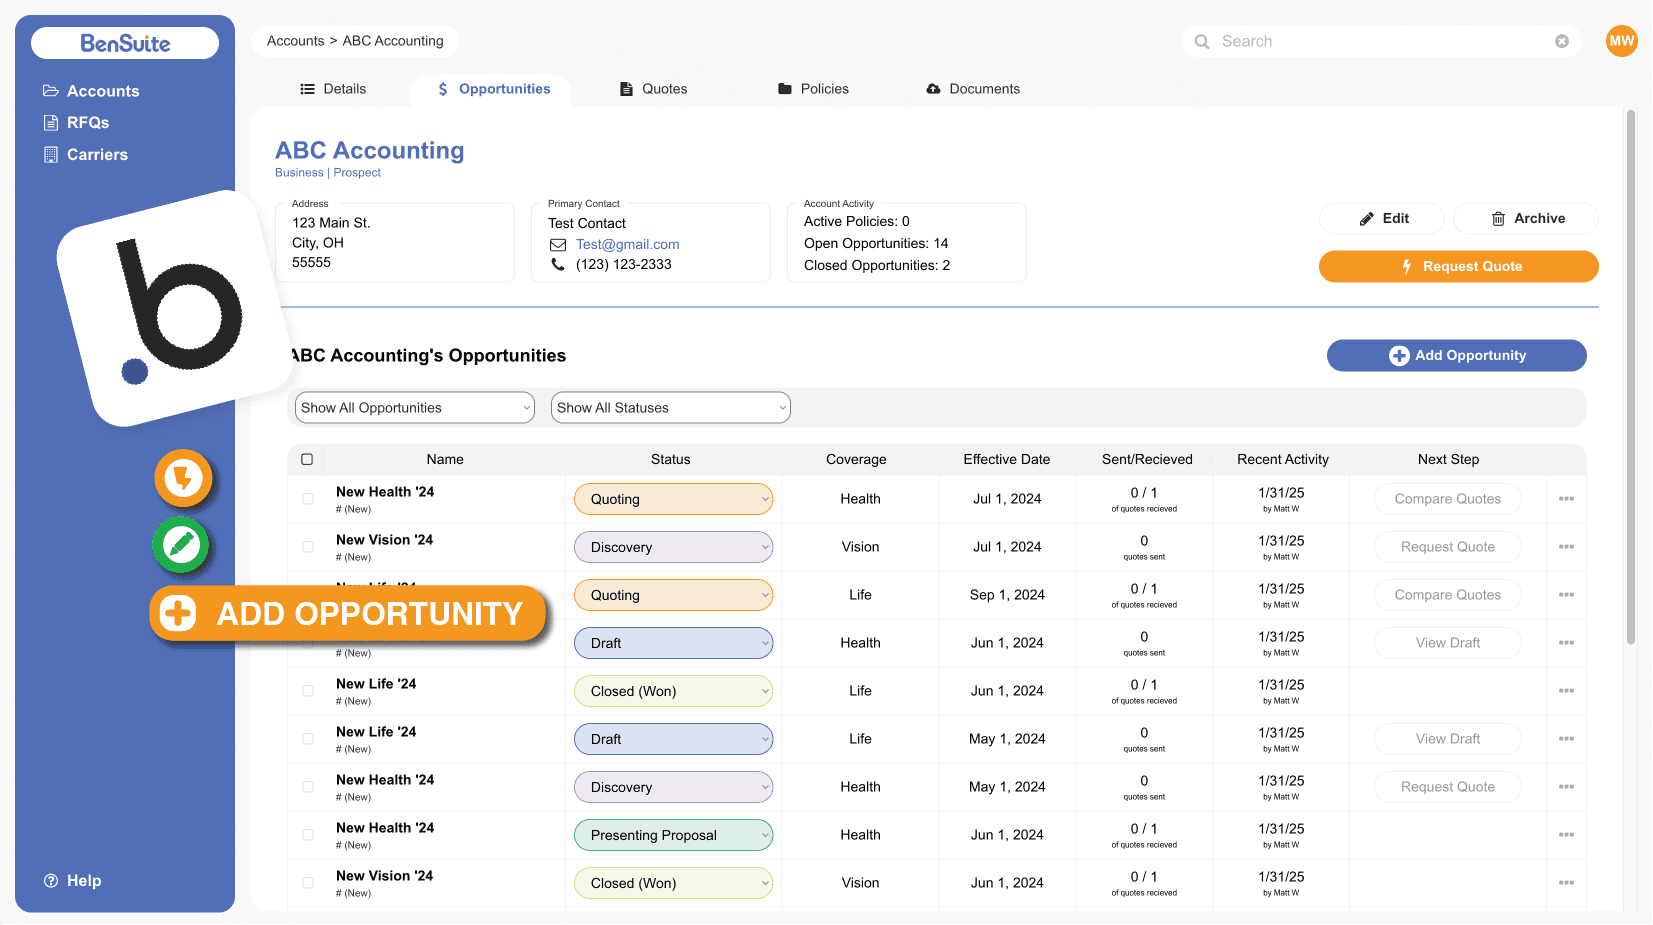Open more options for New Vision '24 Closed (Won) row
The height and width of the screenshot is (925, 1653).
point(1566,883)
